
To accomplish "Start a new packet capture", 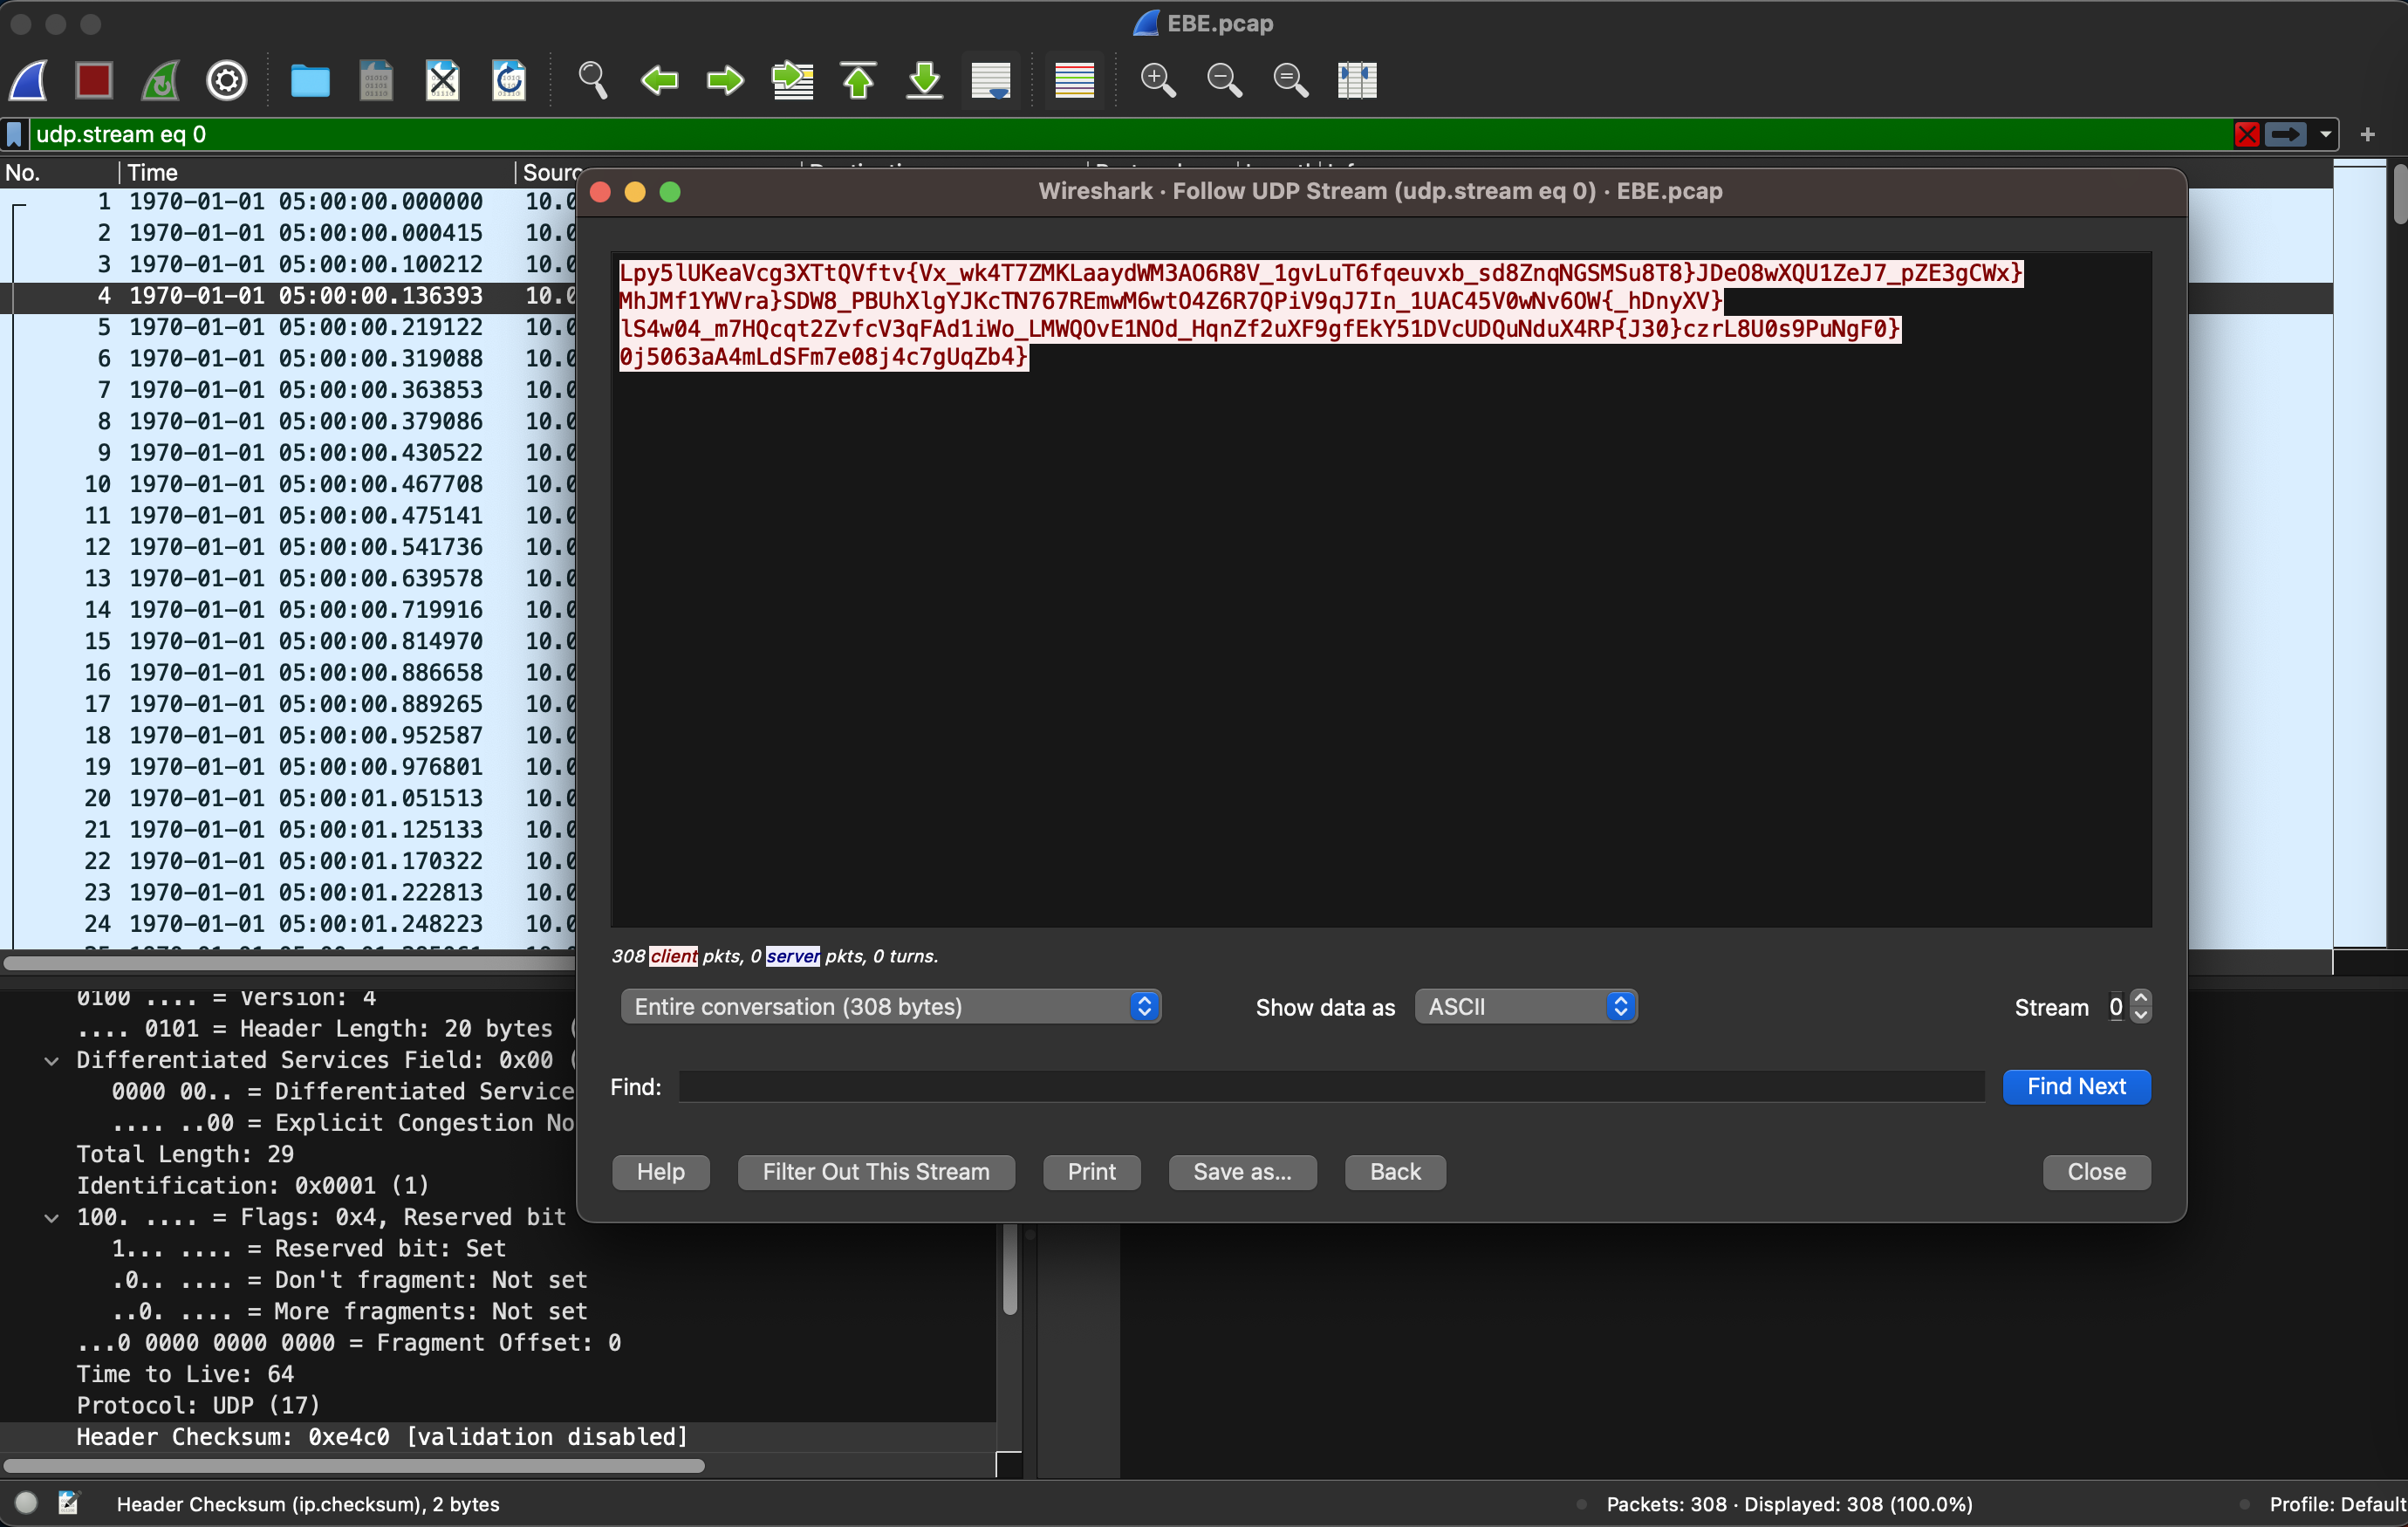I will [x=28, y=80].
